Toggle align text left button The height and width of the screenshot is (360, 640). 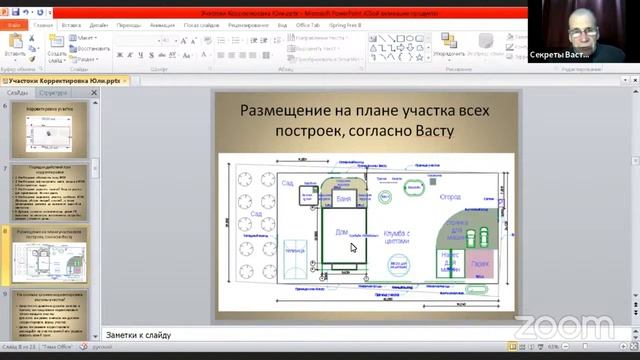point(221,55)
